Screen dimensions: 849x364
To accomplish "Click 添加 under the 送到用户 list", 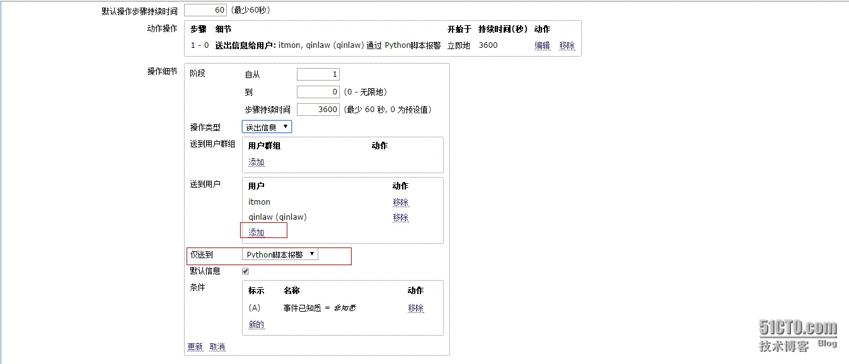I will (x=256, y=232).
